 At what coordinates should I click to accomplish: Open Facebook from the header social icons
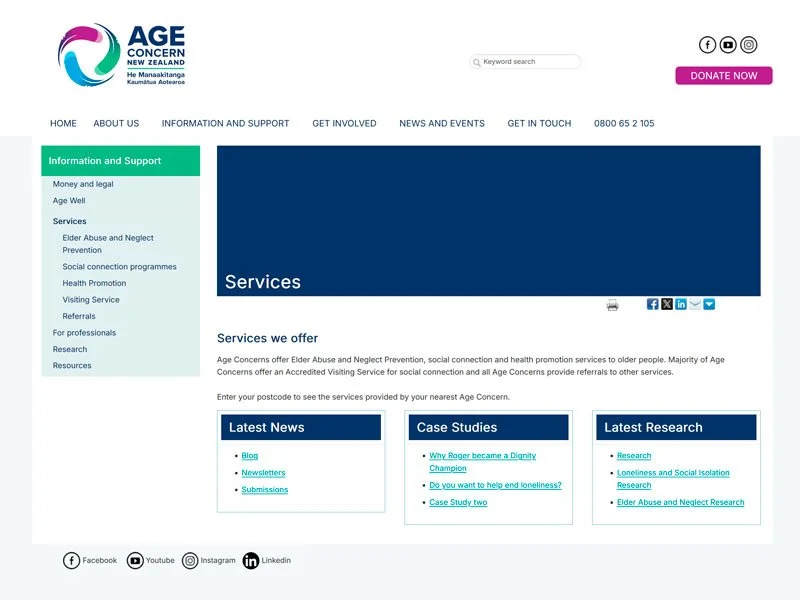click(x=706, y=44)
